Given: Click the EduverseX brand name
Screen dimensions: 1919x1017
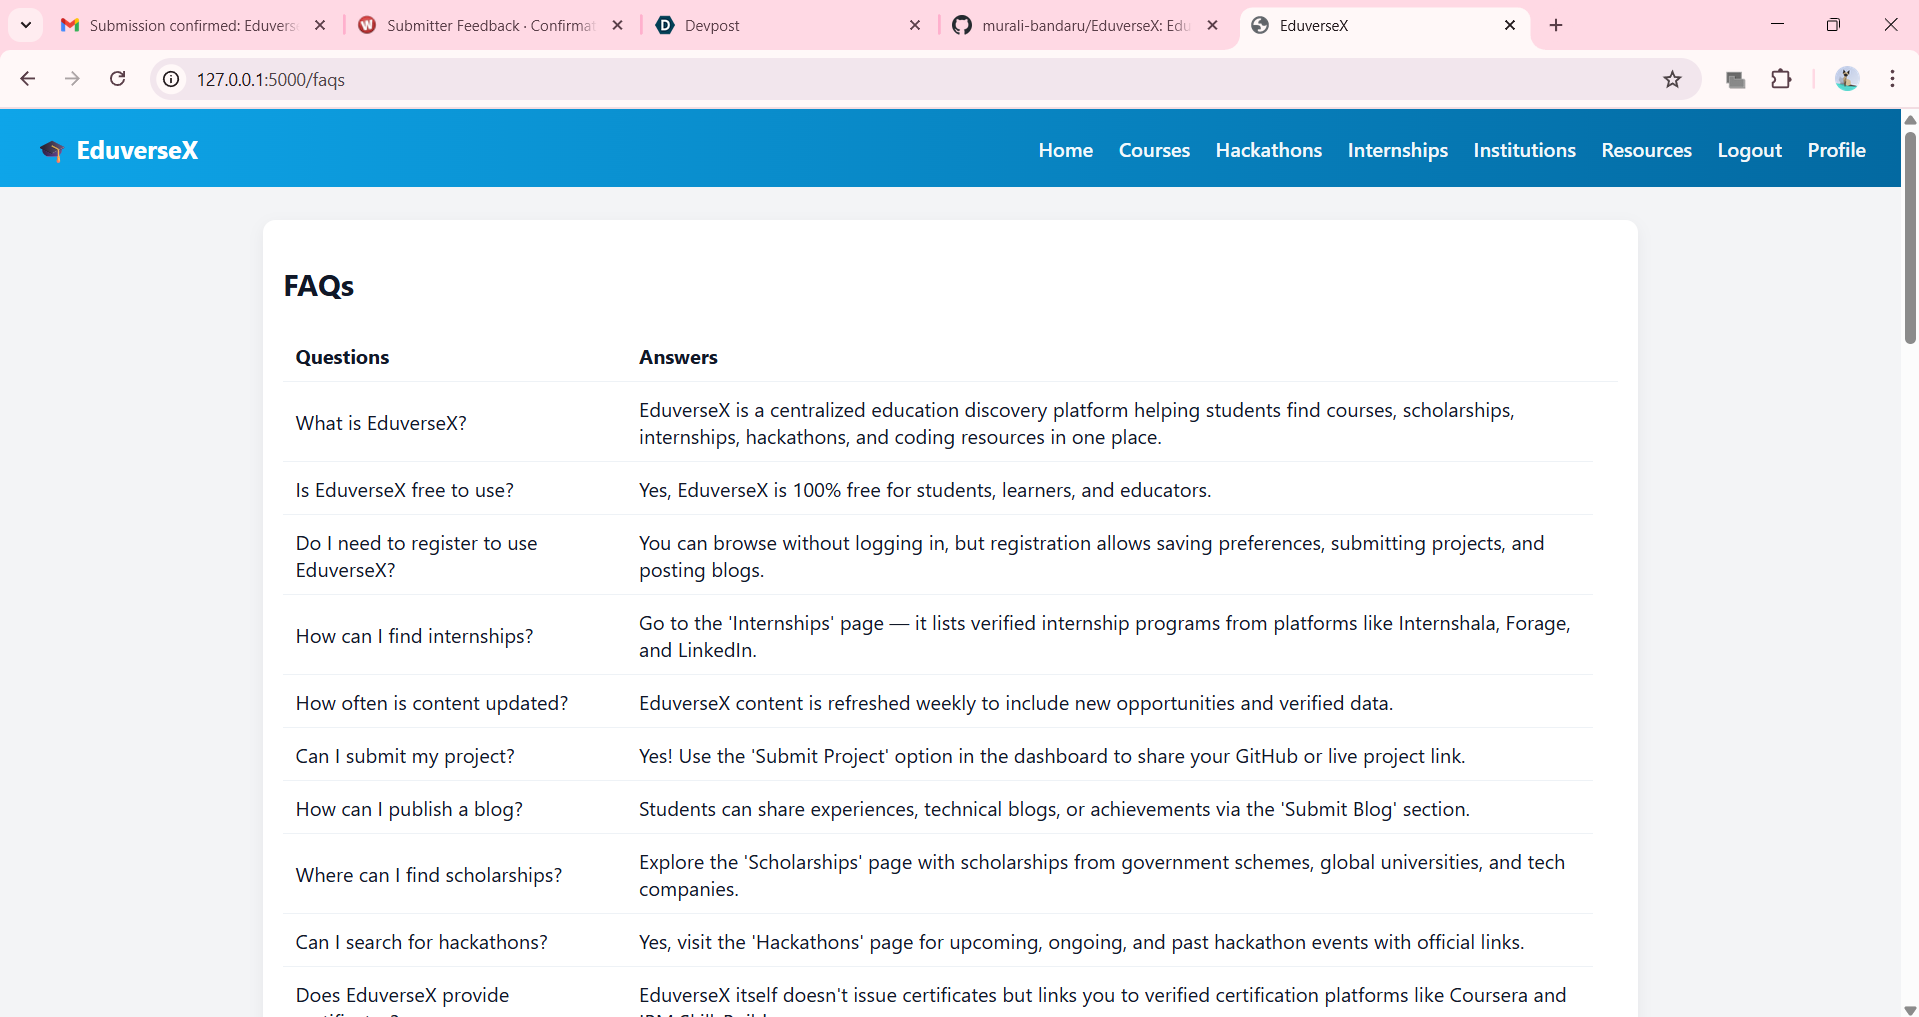Looking at the screenshot, I should point(137,150).
